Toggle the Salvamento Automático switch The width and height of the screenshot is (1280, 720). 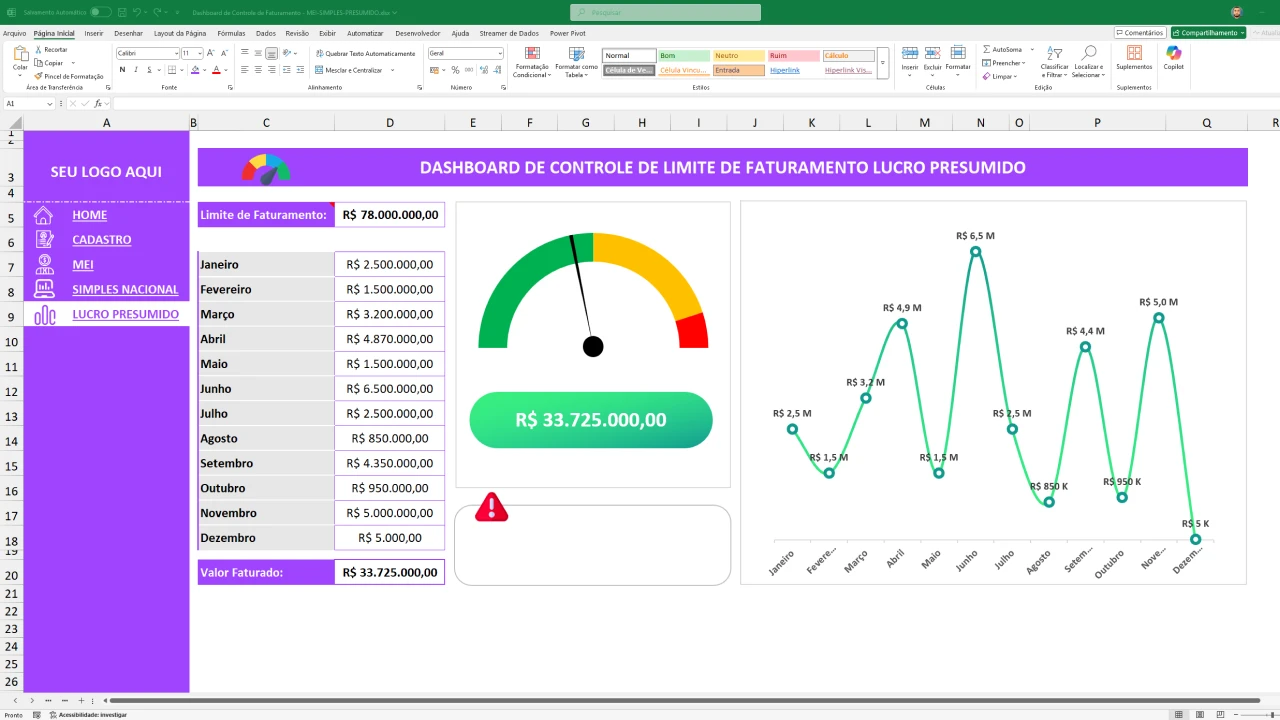pyautogui.click(x=100, y=12)
